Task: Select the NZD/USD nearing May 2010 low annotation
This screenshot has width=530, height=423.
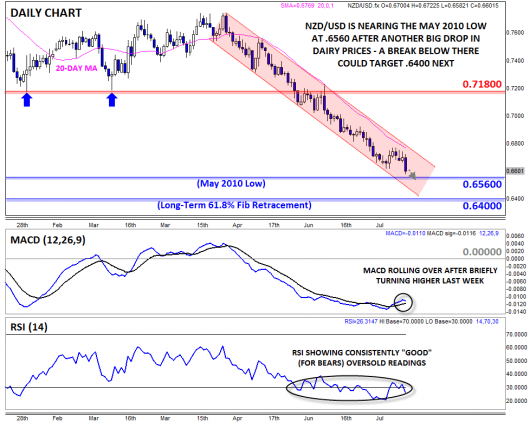Action: (x=395, y=45)
